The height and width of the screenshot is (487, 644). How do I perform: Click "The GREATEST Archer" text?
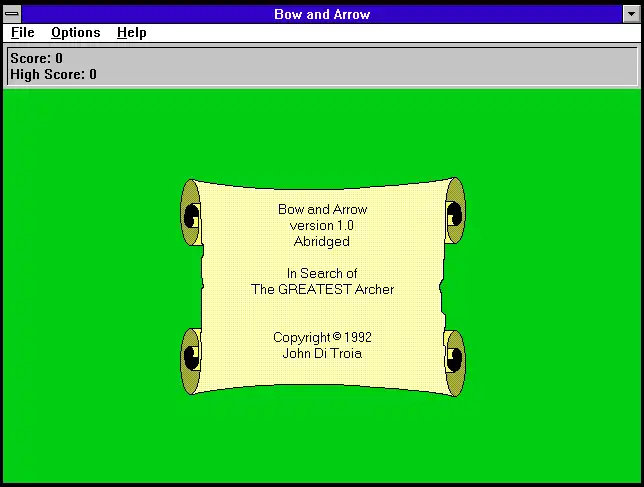(x=322, y=290)
